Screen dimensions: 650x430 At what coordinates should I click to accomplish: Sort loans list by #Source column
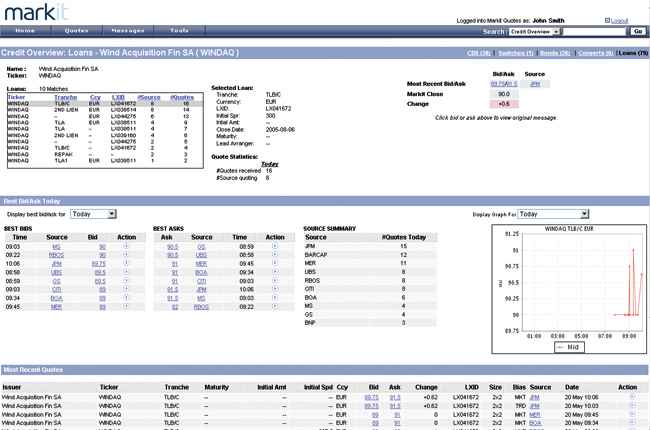click(149, 97)
